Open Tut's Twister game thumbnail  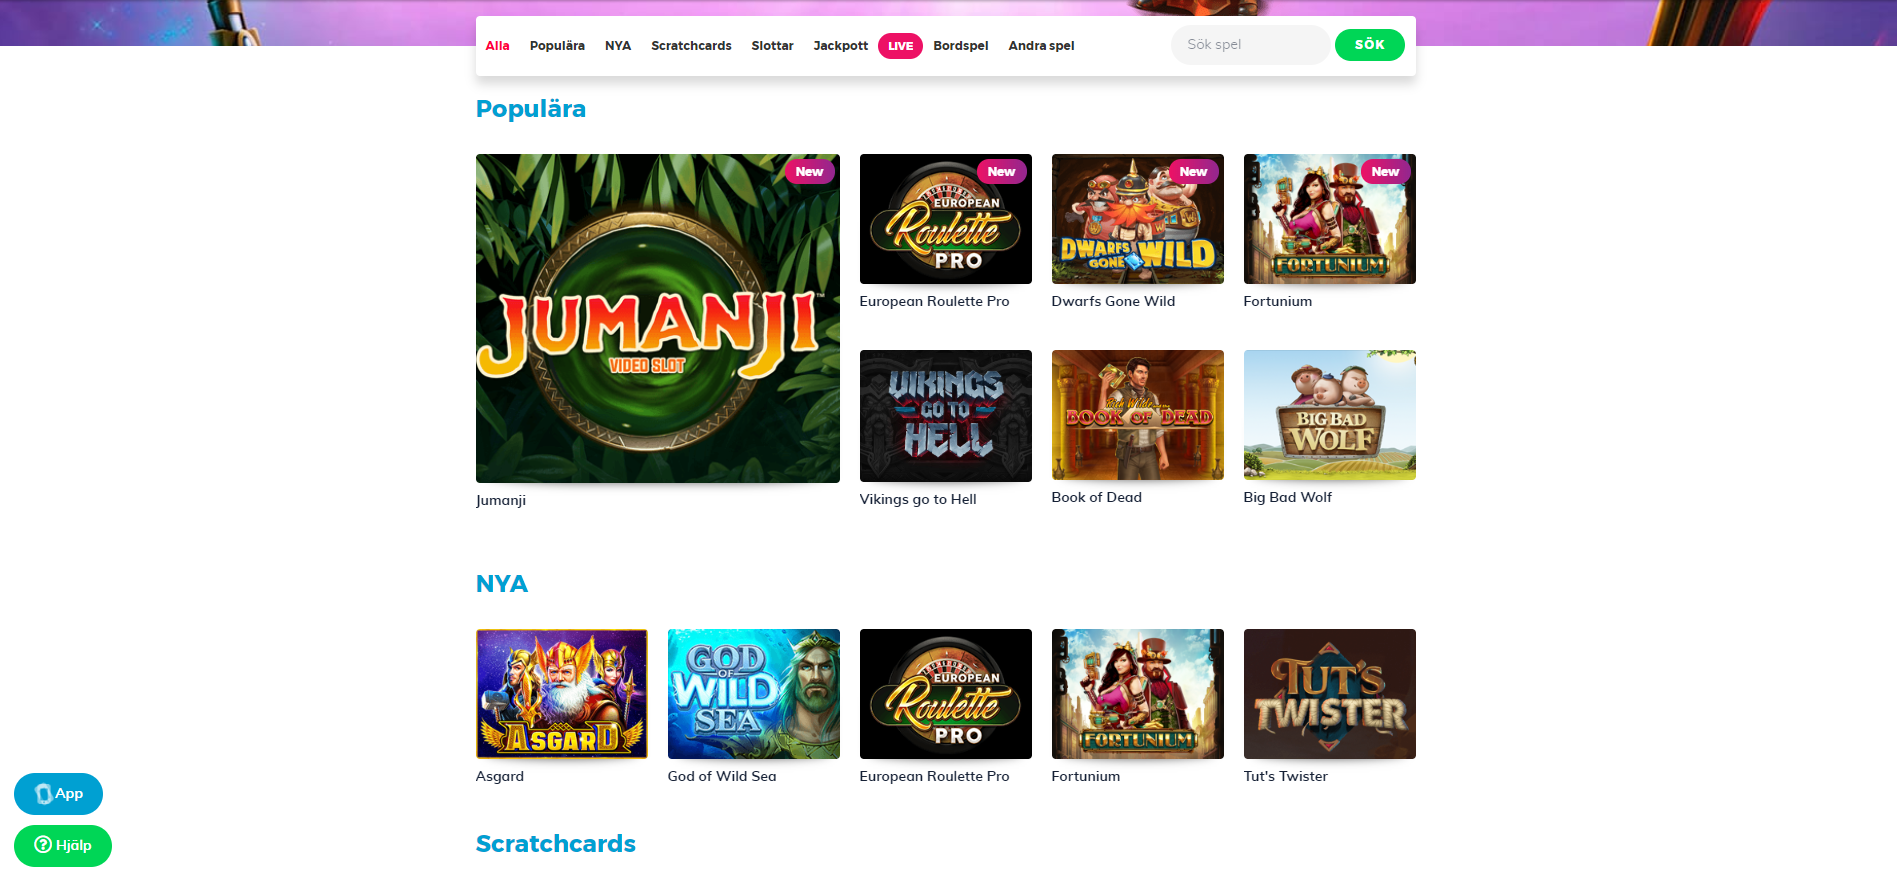(1329, 694)
